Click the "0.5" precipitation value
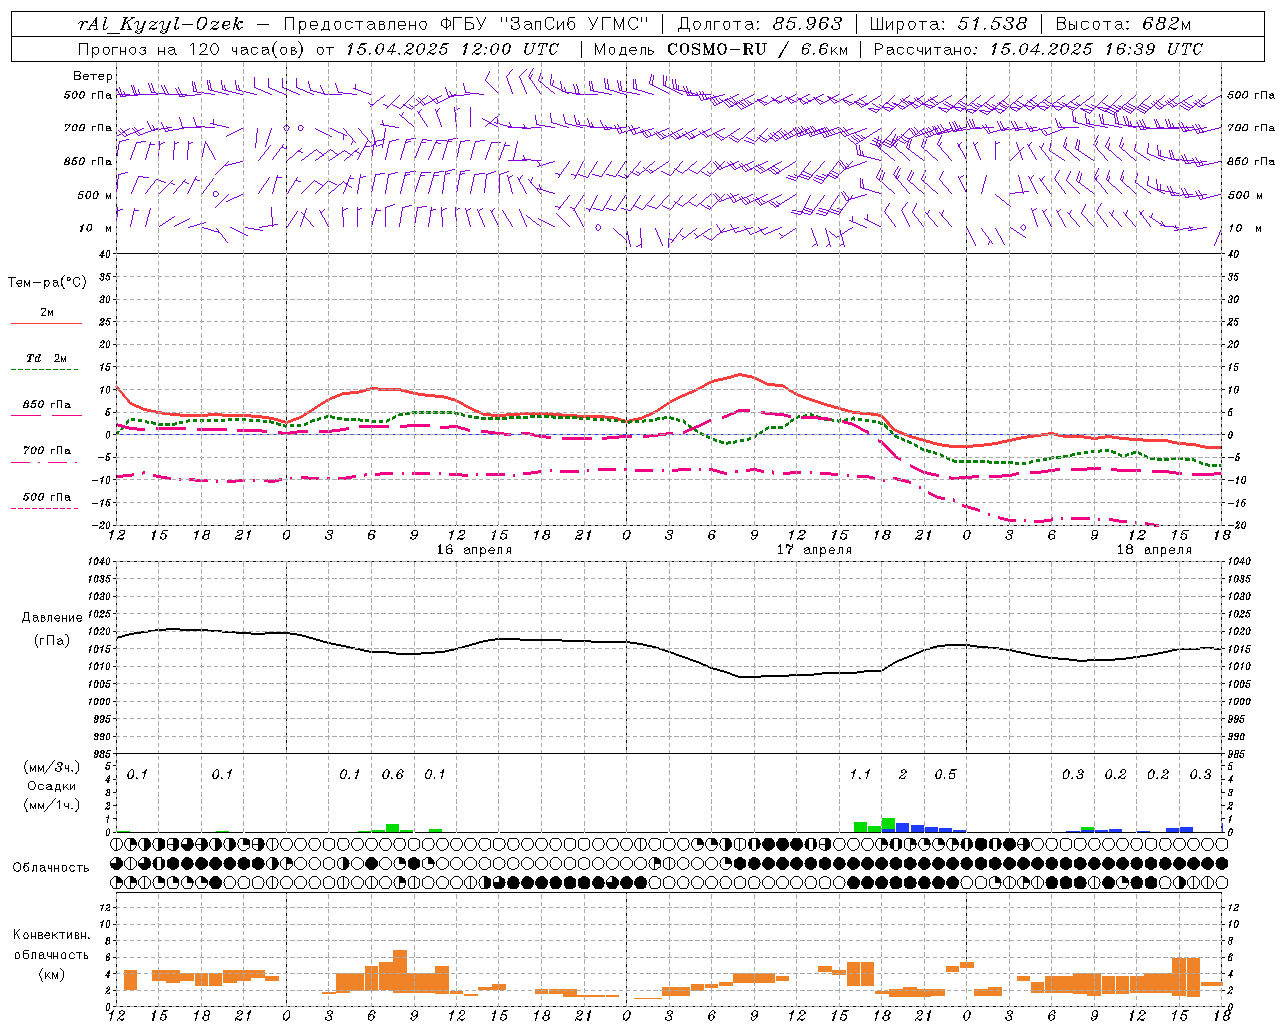Viewport: 1280px width, 1024px height. pos(945,775)
